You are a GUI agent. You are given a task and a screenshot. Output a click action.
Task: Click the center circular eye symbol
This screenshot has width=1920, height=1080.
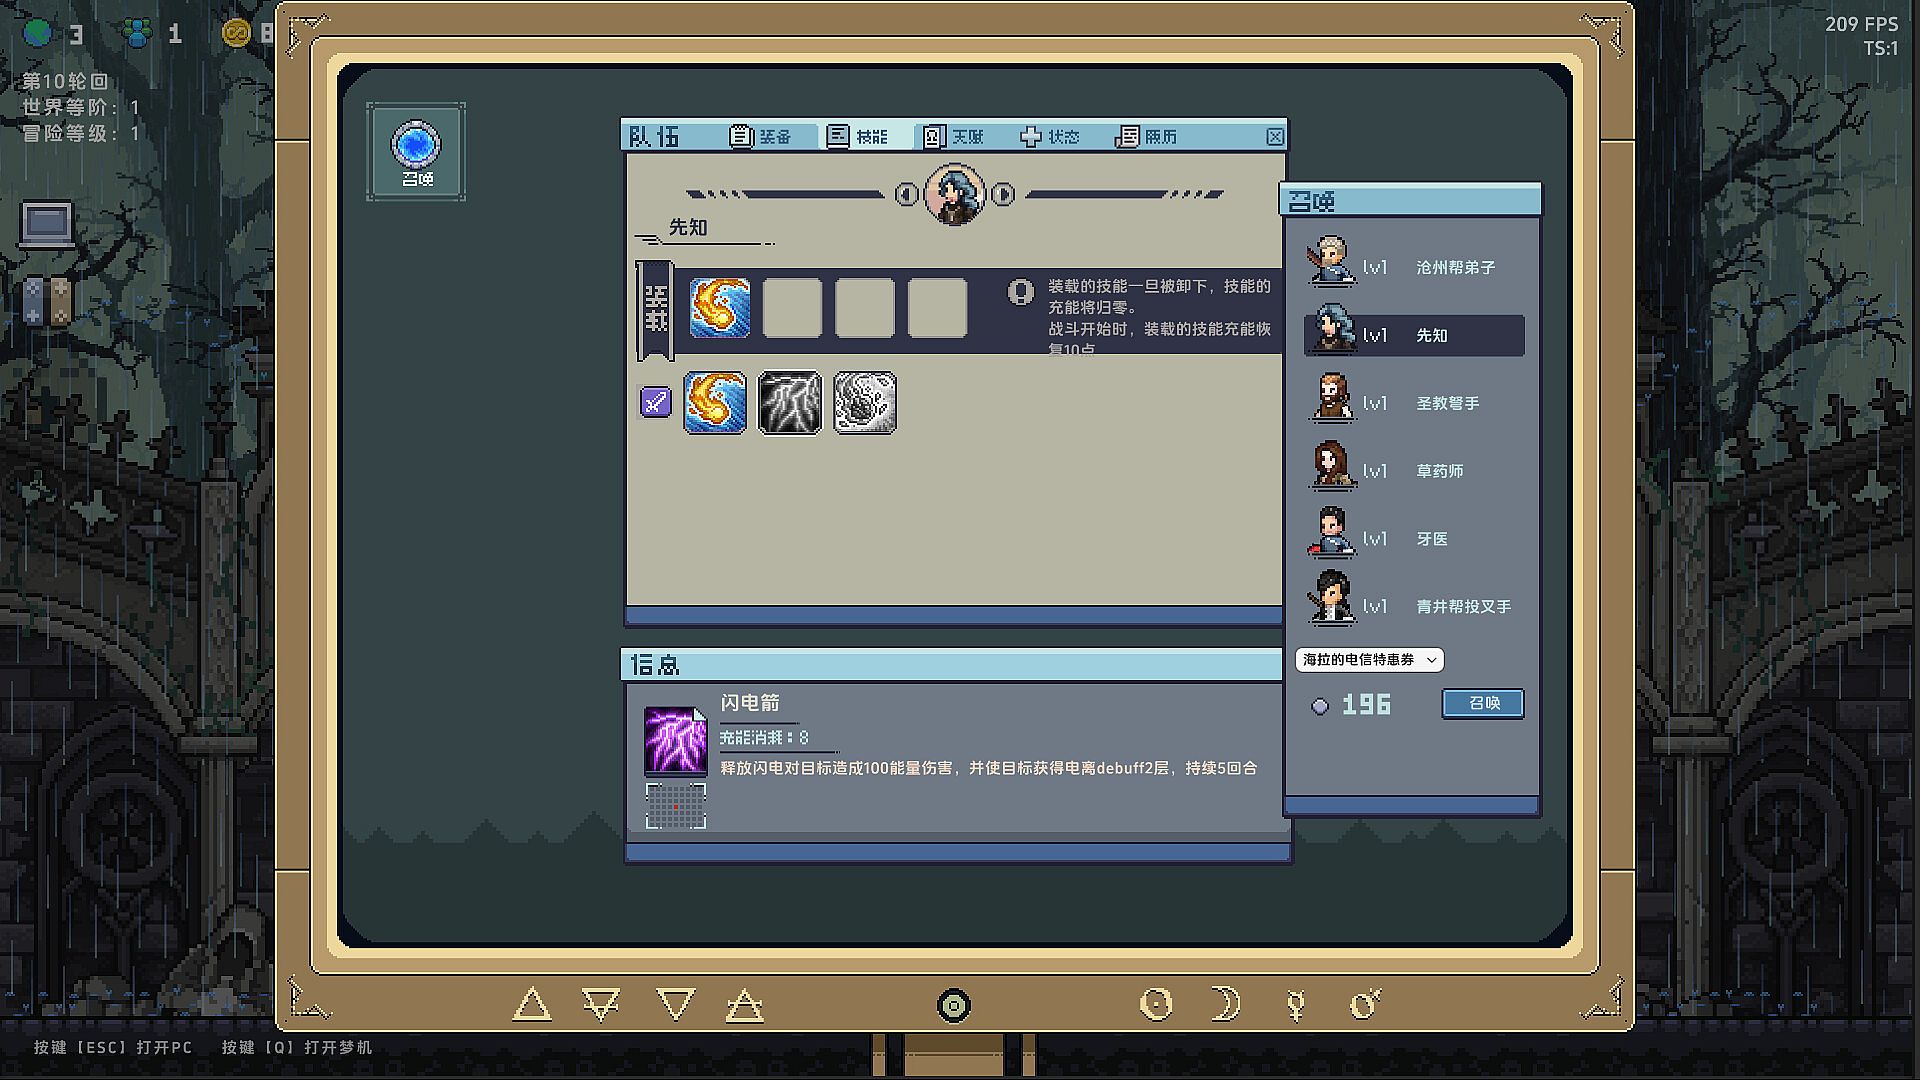click(x=954, y=1005)
